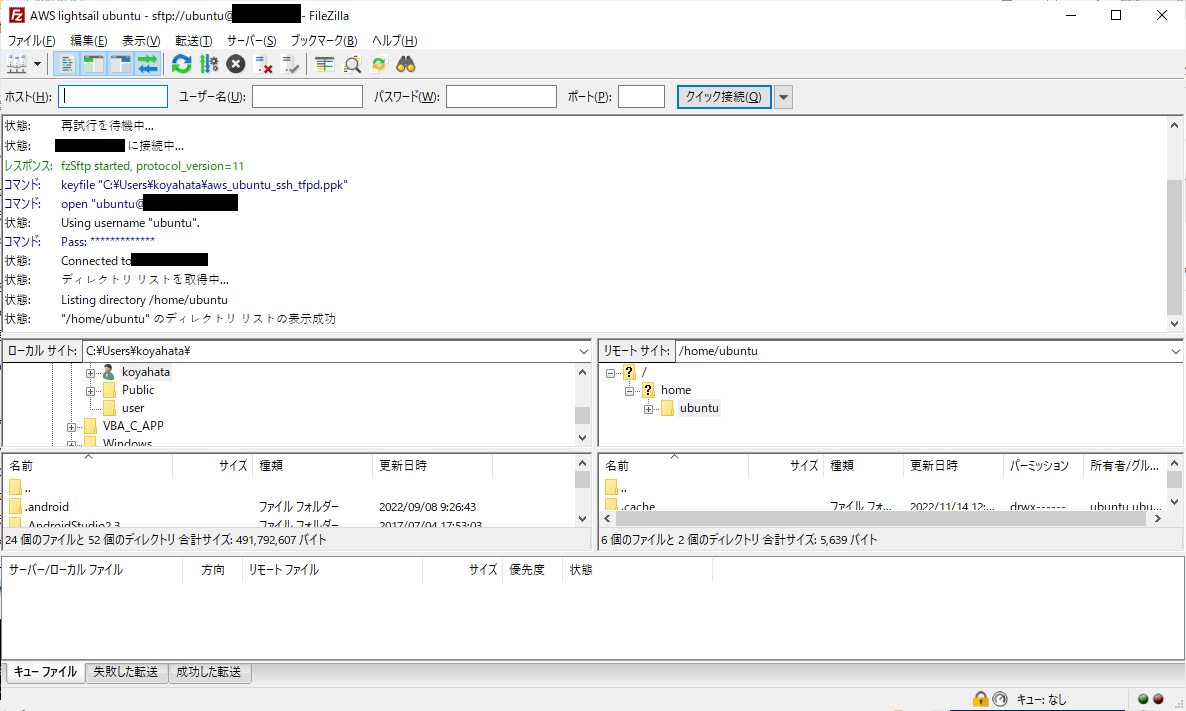Viewport: 1186px width, 711px height.
Task: Open the Site Manager
Action: [x=17, y=64]
